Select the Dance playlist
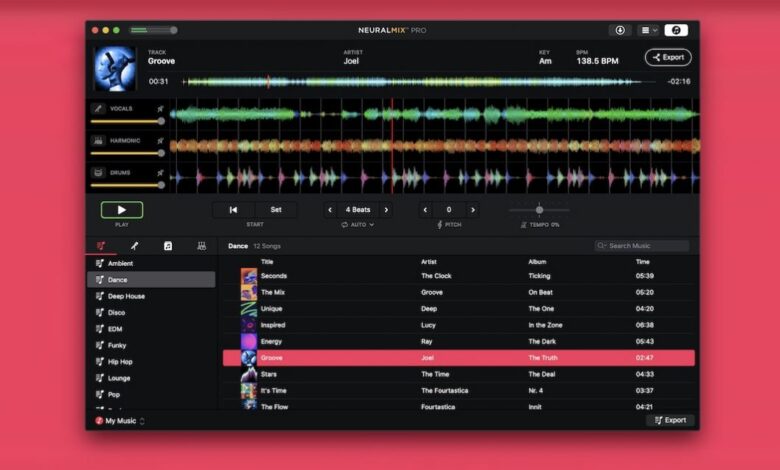The width and height of the screenshot is (780, 470). pyautogui.click(x=151, y=280)
